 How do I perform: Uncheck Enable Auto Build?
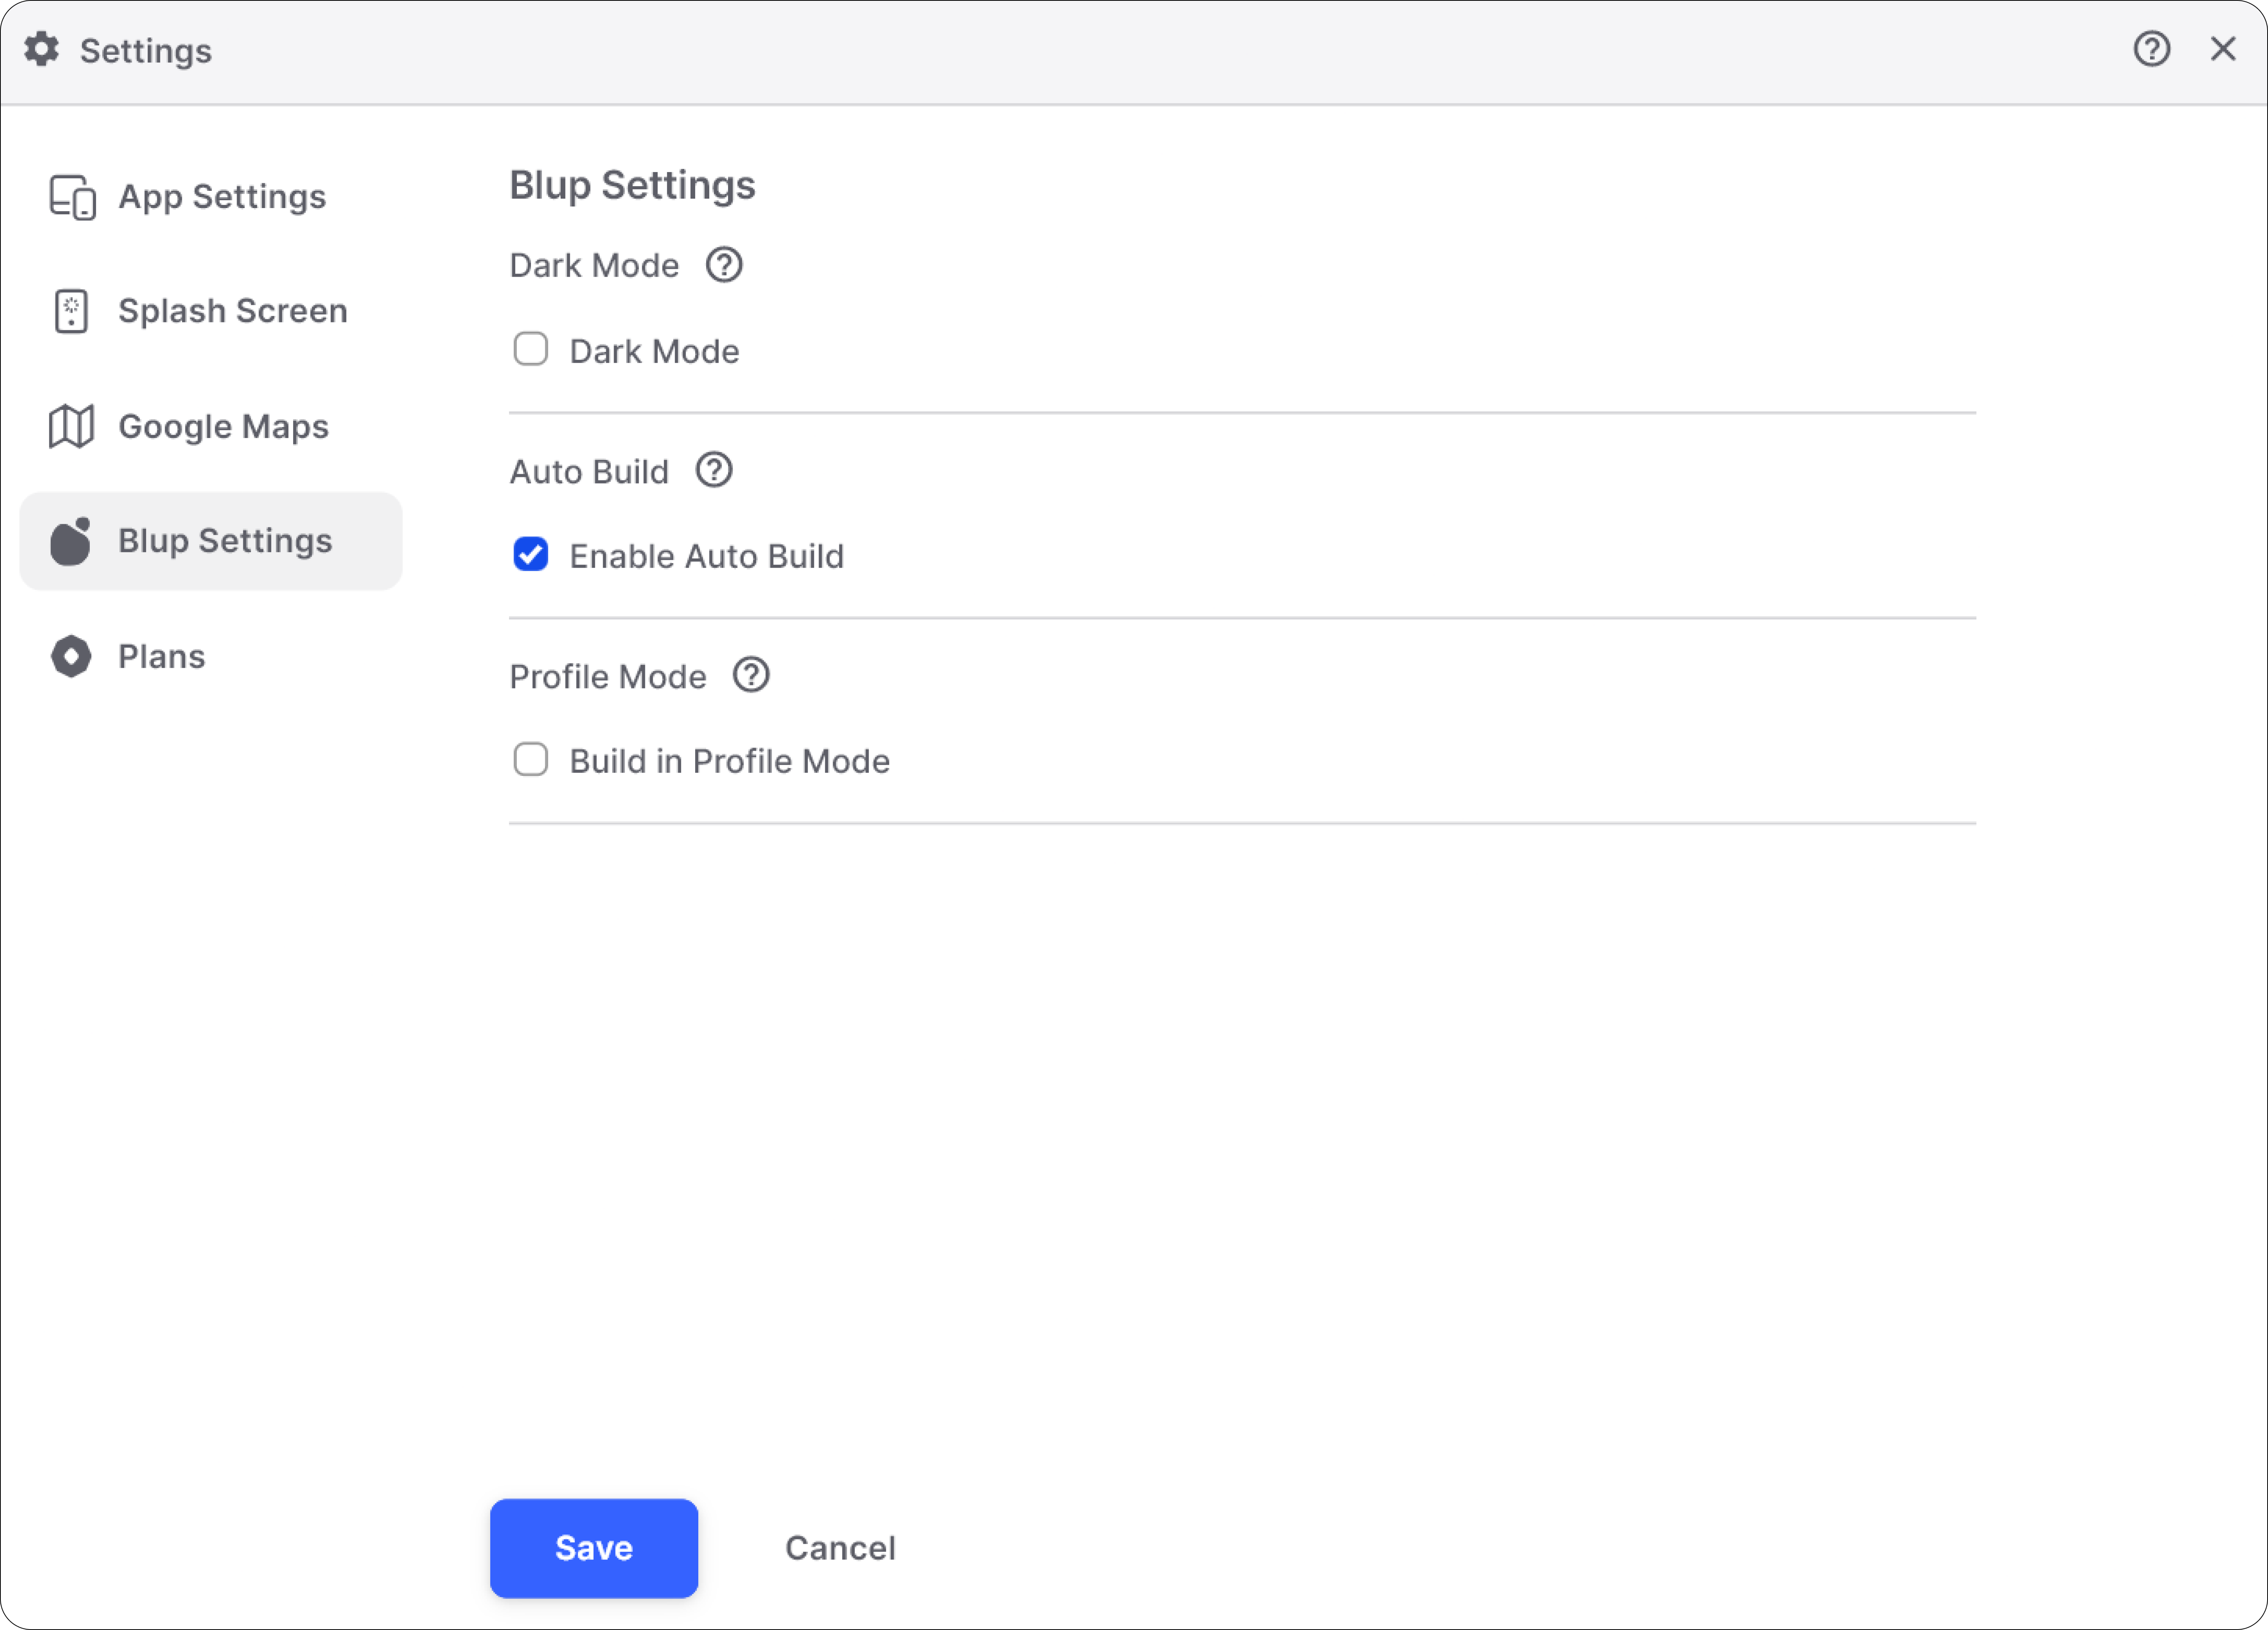pyautogui.click(x=531, y=555)
